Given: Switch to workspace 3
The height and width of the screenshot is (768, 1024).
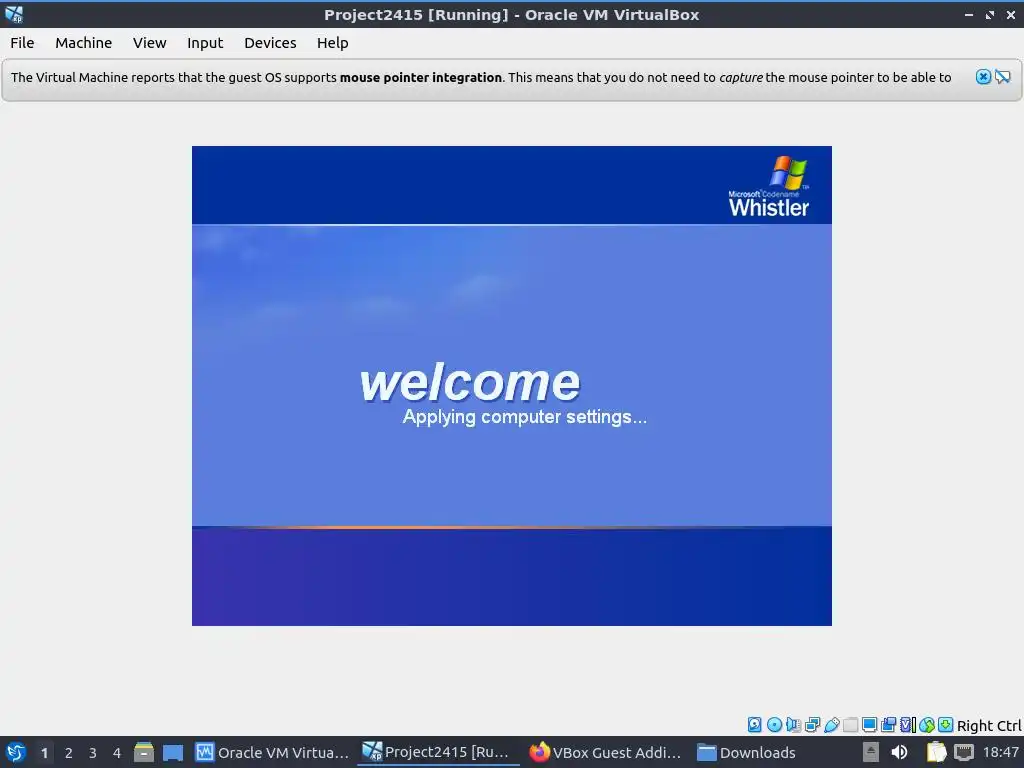Looking at the screenshot, I should pos(93,753).
